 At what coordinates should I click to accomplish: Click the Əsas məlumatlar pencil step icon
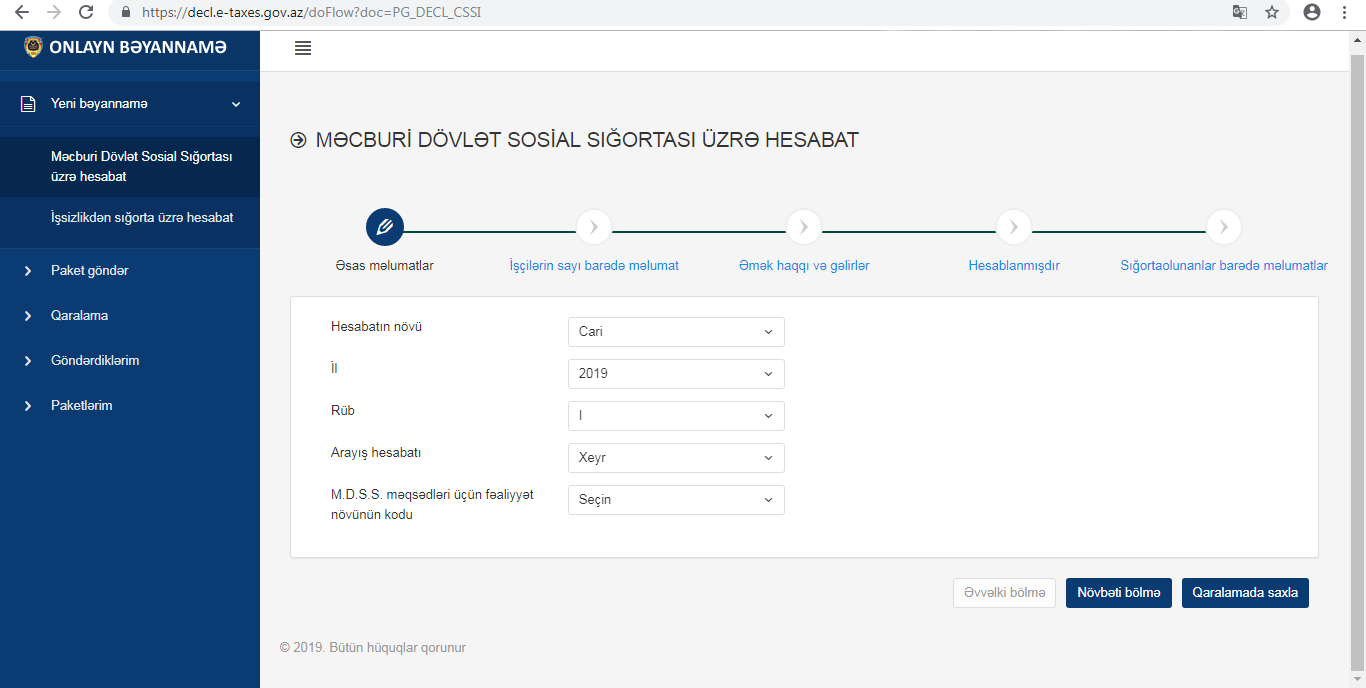384,226
